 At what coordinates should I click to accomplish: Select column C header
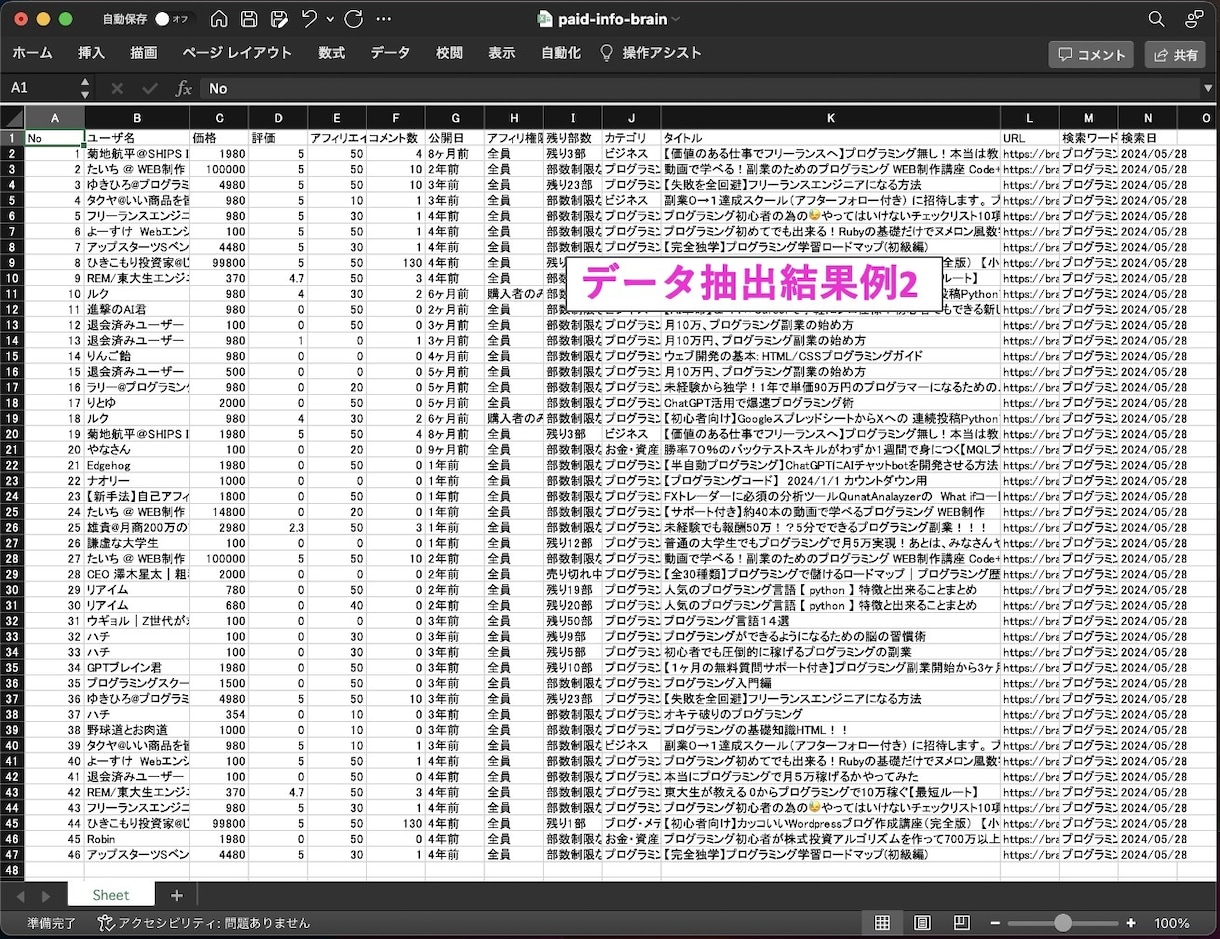[x=219, y=118]
